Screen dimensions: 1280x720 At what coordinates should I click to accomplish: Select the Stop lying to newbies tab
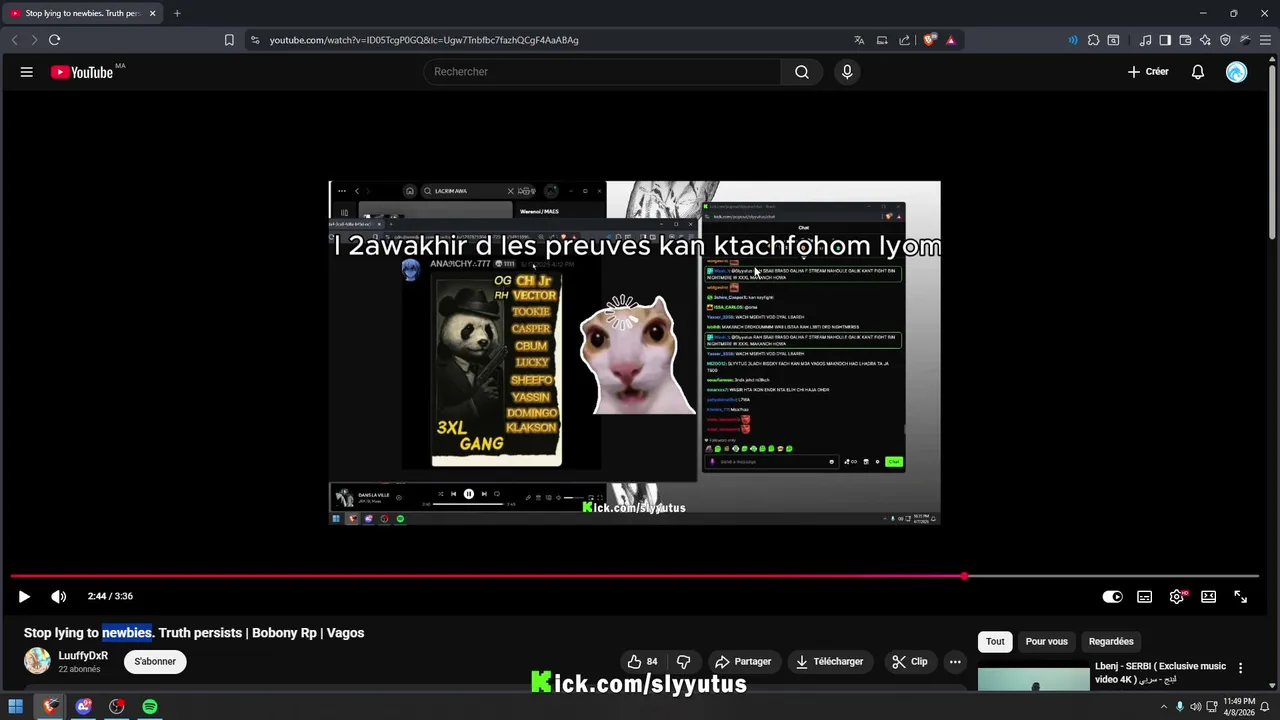click(x=83, y=13)
